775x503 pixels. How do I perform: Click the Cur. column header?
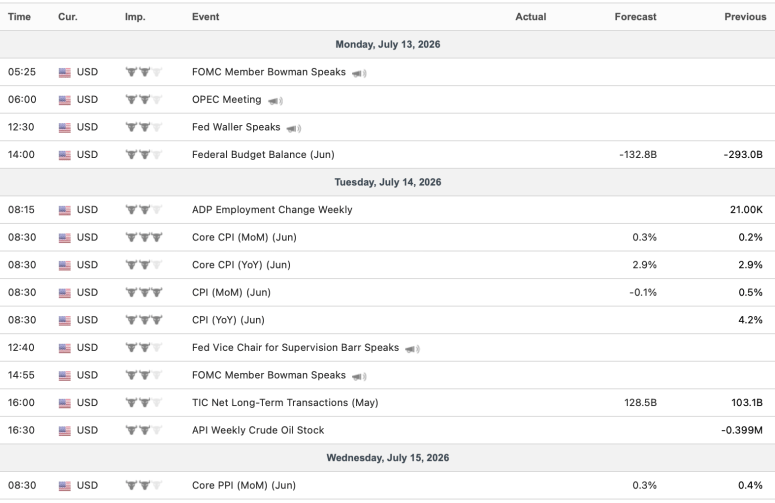68,17
